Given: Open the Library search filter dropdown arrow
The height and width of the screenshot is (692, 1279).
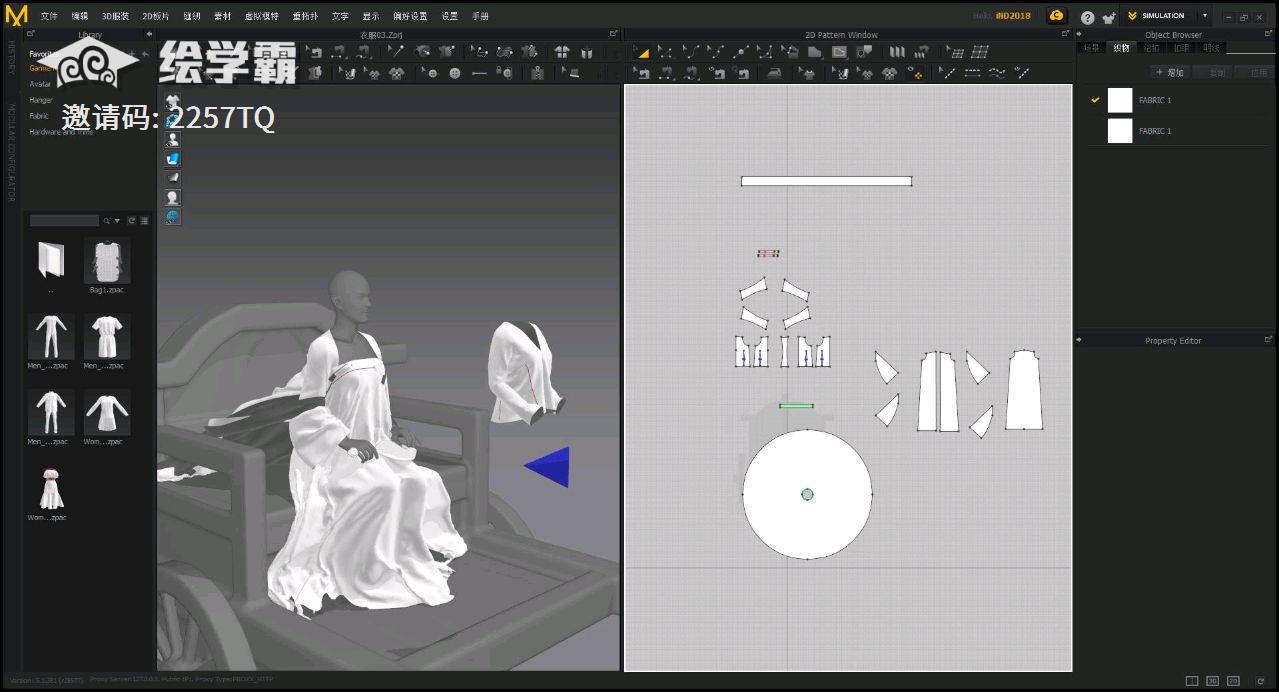Looking at the screenshot, I should point(117,221).
